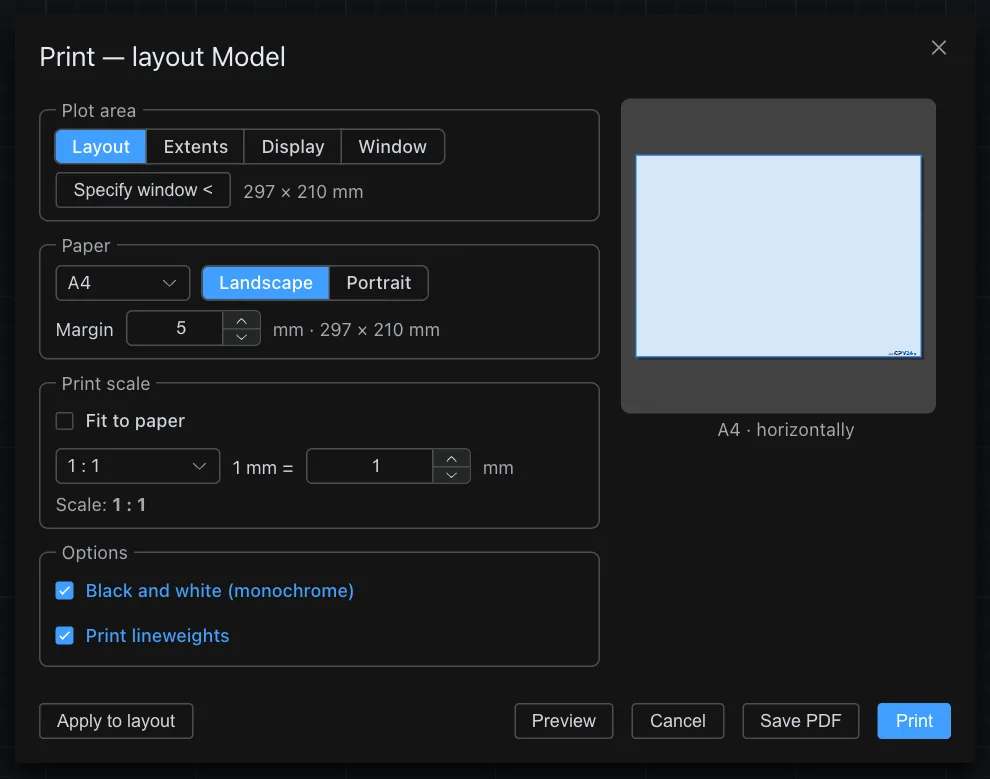Screen dimensions: 990x779
Task: Cancel the print dialog
Action: pyautogui.click(x=678, y=721)
